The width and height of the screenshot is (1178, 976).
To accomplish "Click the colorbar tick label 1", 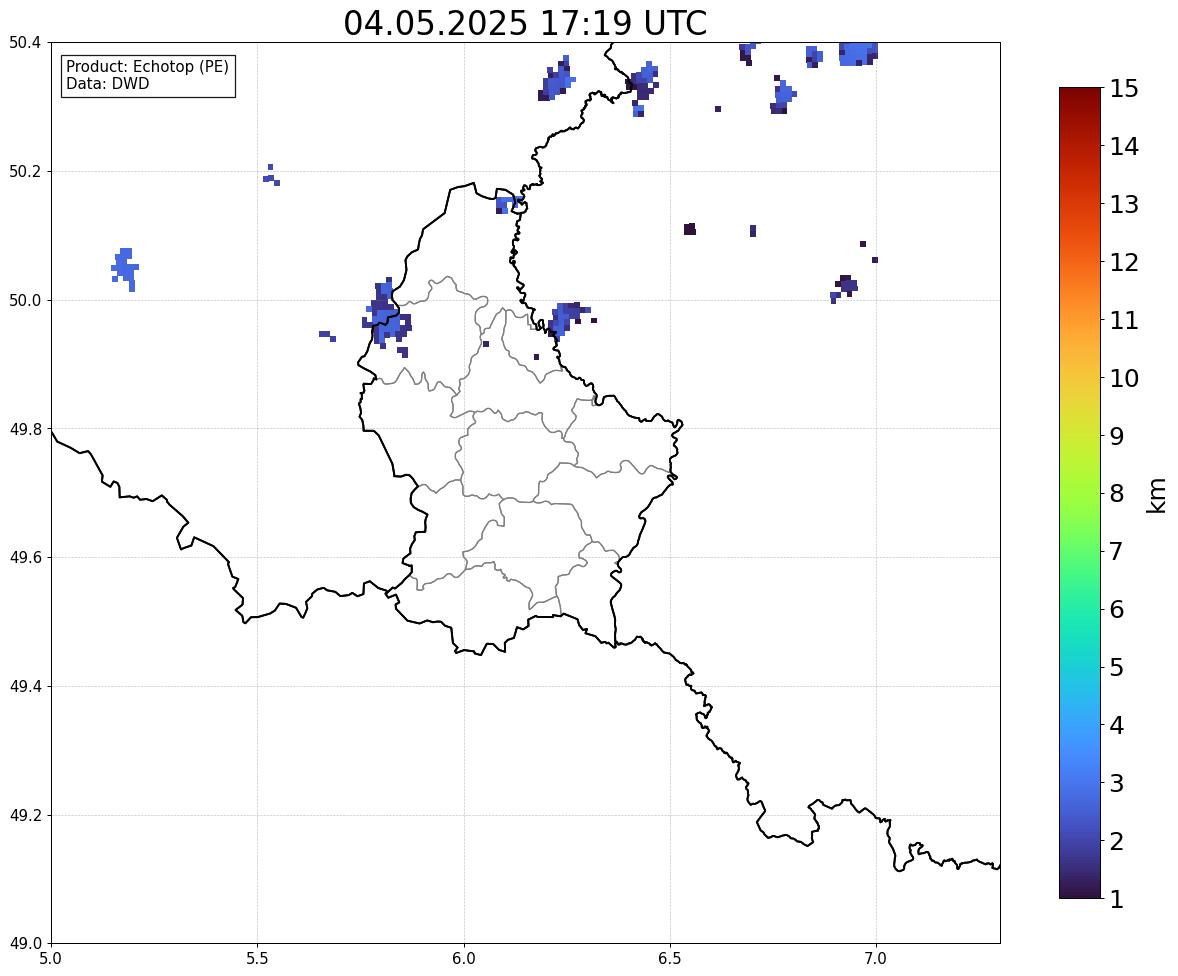I will pyautogui.click(x=1117, y=899).
